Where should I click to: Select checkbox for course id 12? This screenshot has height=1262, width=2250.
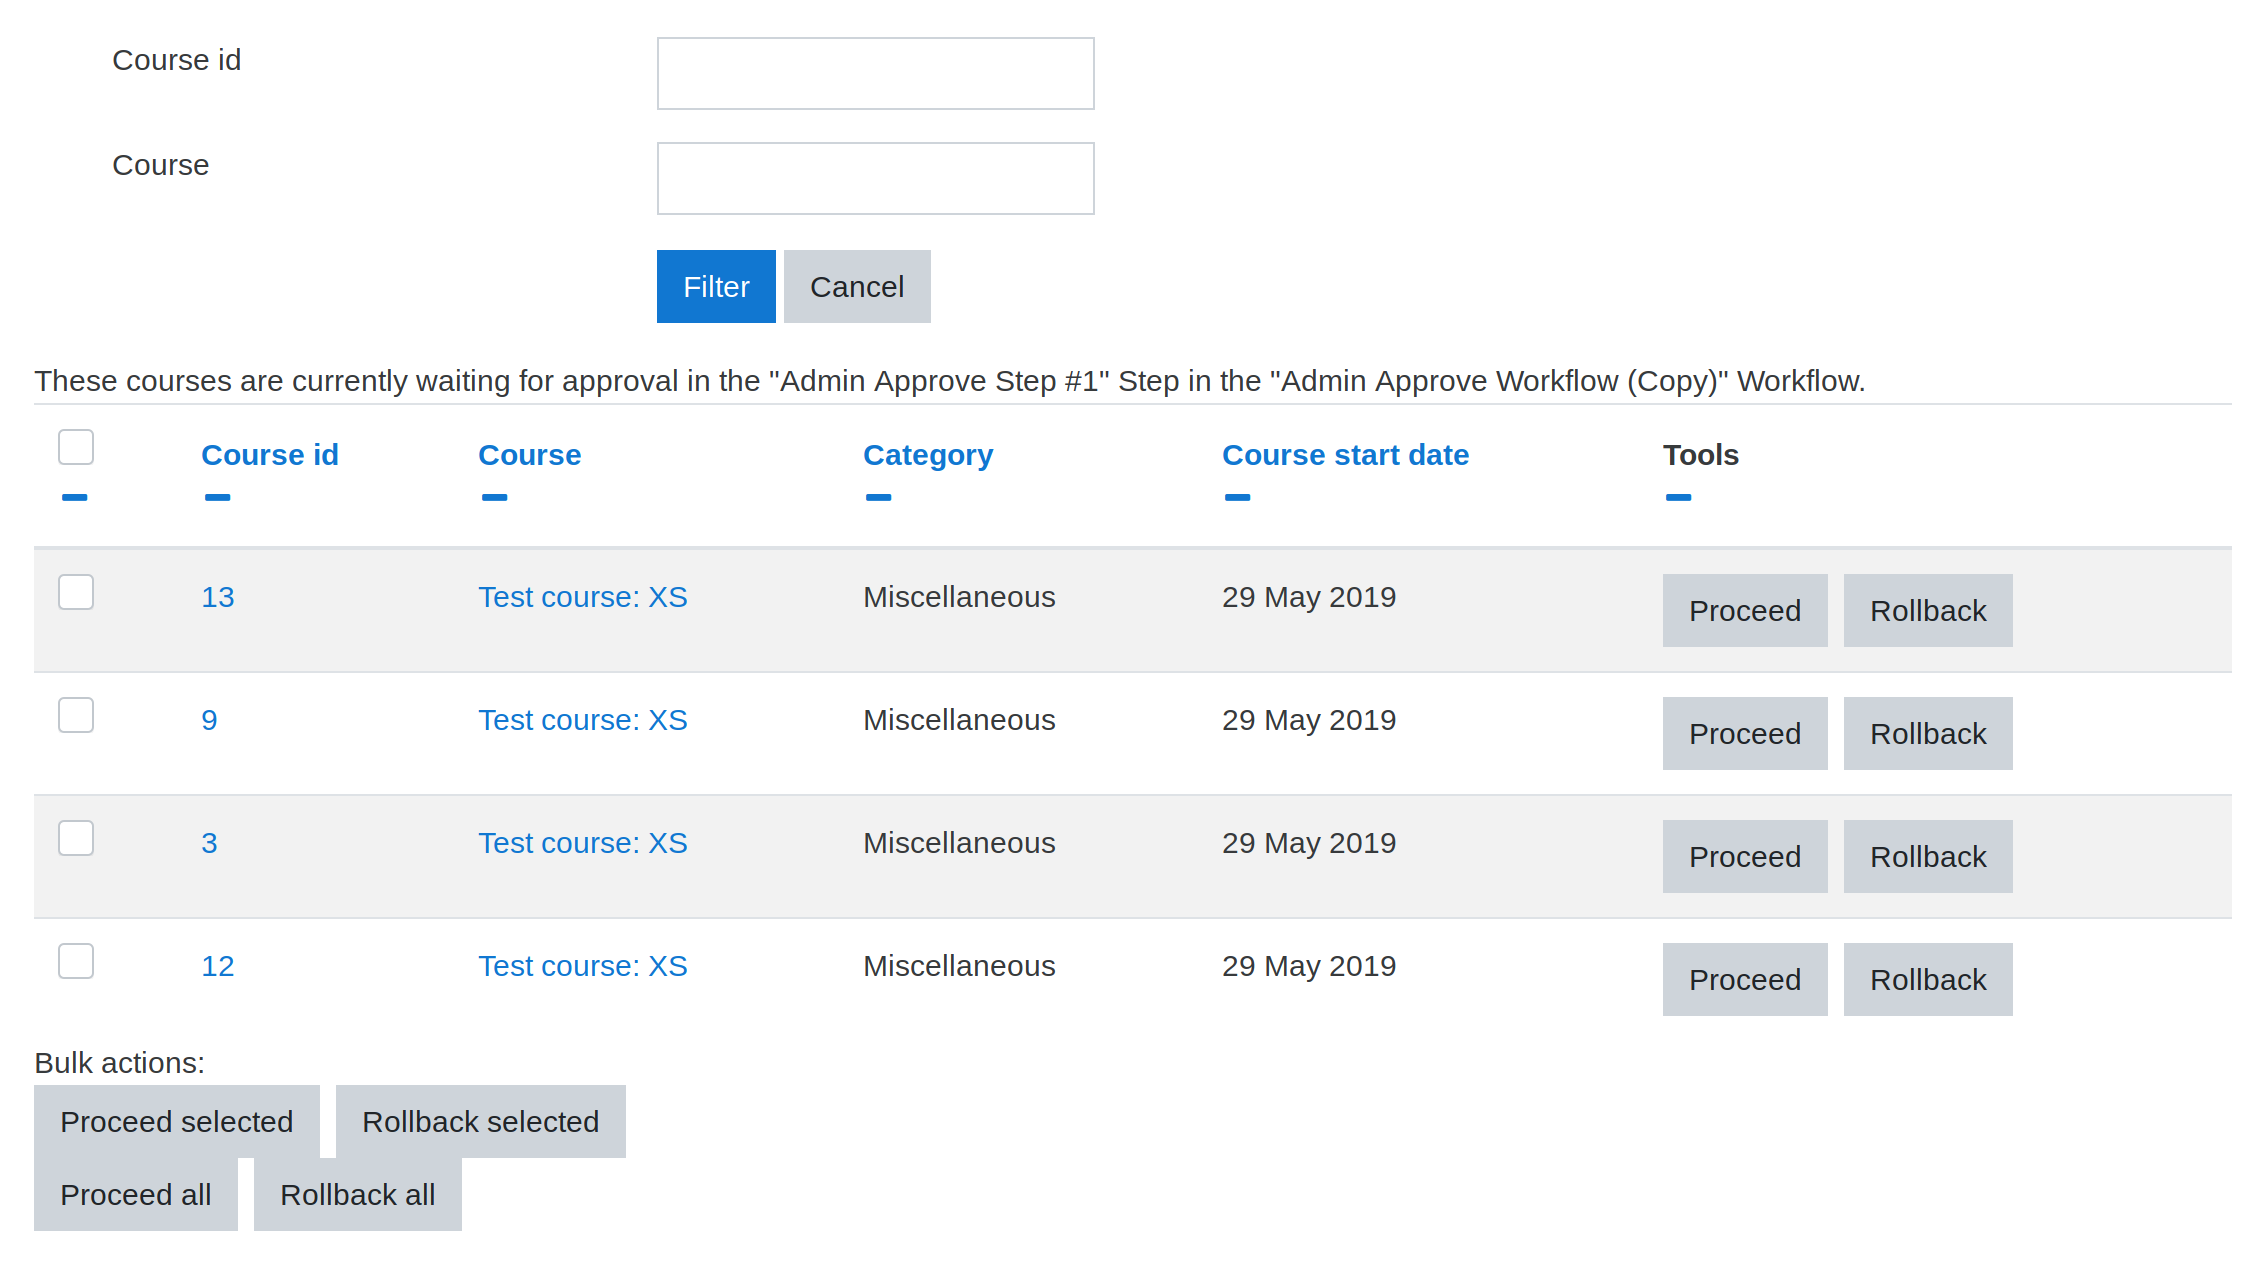[76, 961]
